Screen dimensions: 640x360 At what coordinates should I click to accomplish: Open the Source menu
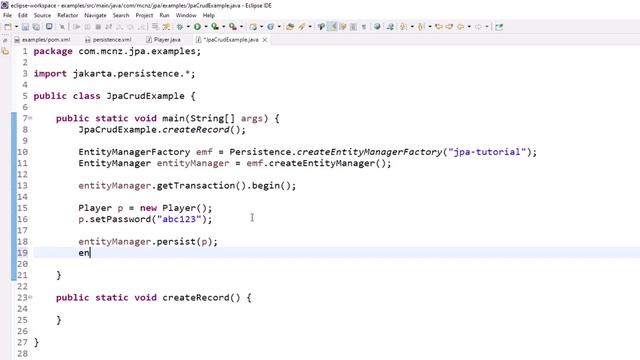42,15
